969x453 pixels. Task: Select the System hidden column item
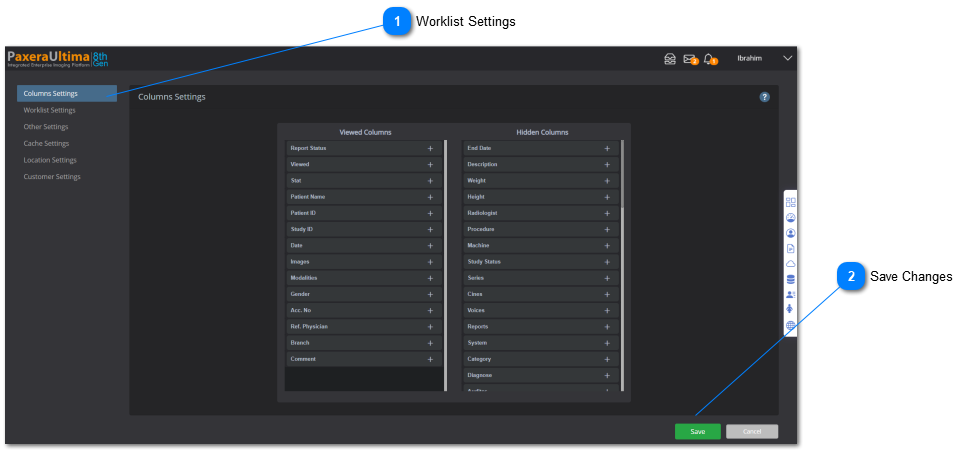541,343
